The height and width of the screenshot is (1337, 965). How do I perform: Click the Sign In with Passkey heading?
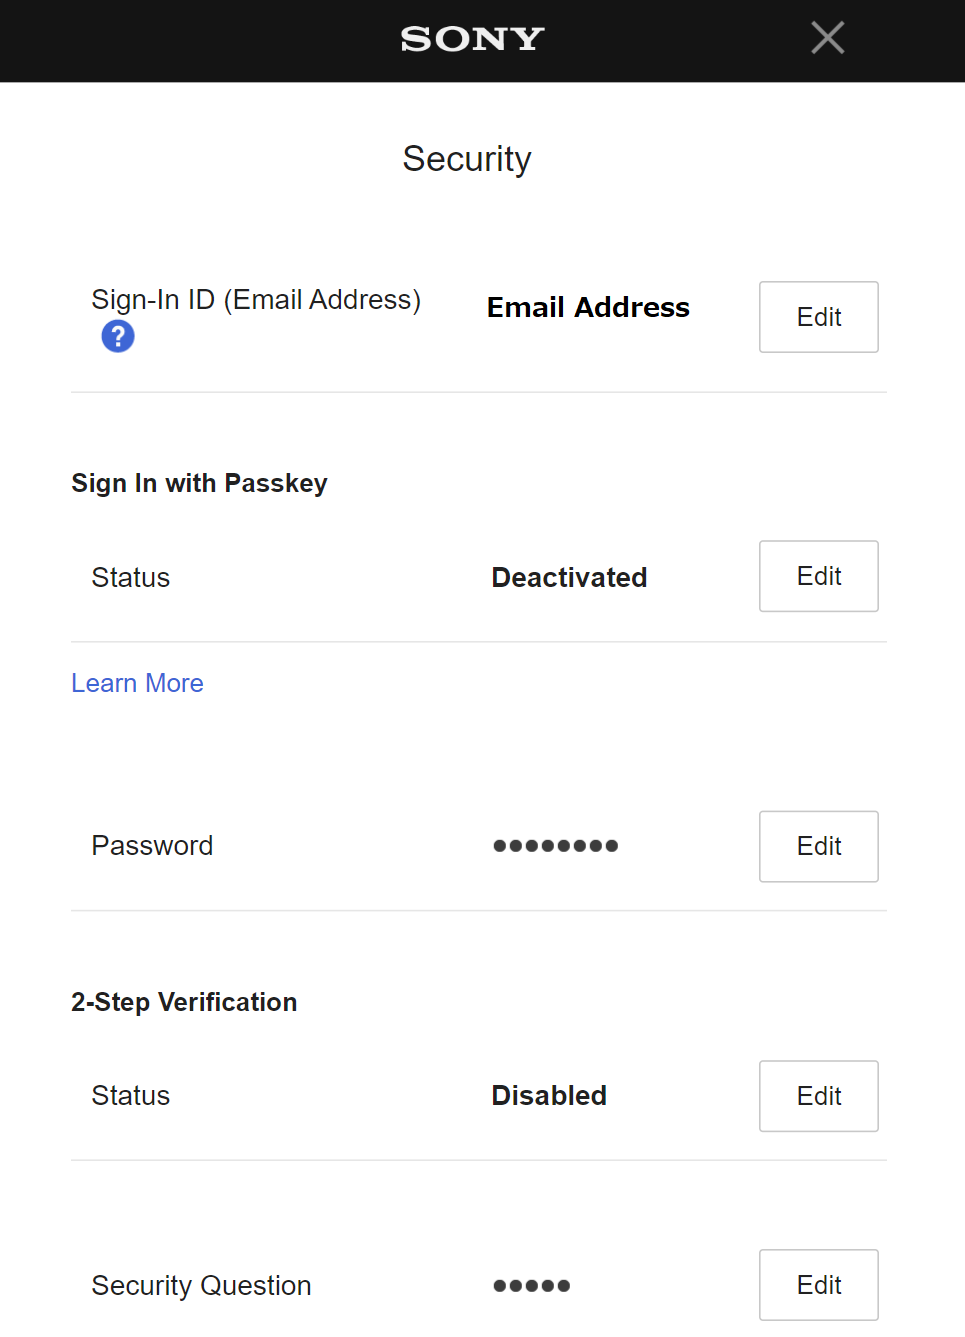tap(199, 483)
